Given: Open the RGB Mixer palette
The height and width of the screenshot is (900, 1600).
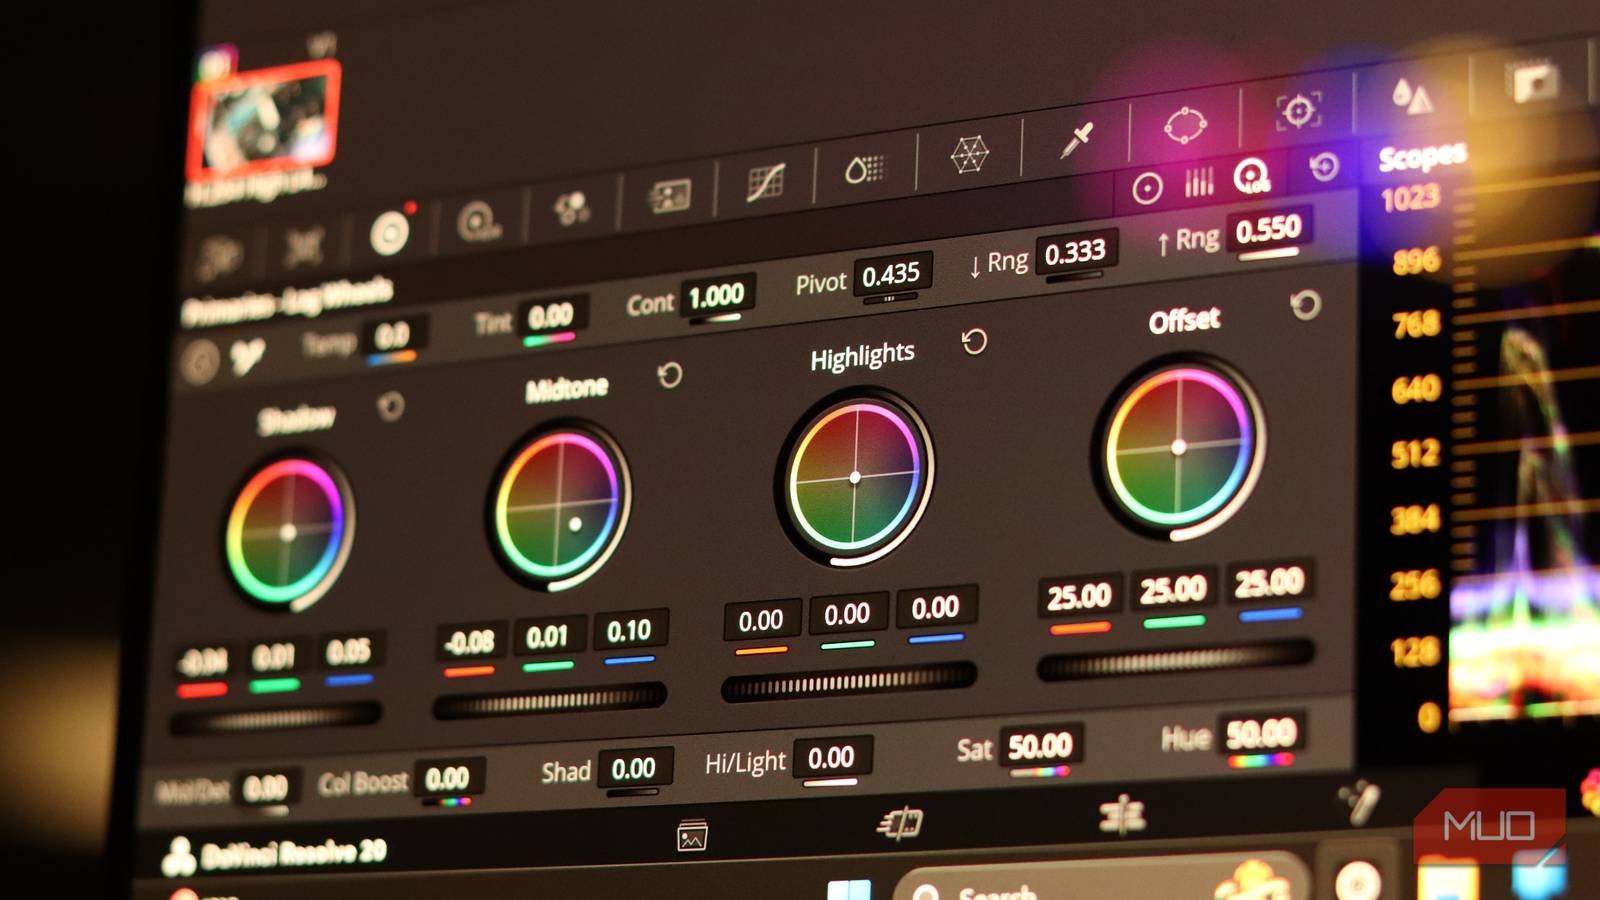Looking at the screenshot, I should pyautogui.click(x=572, y=208).
